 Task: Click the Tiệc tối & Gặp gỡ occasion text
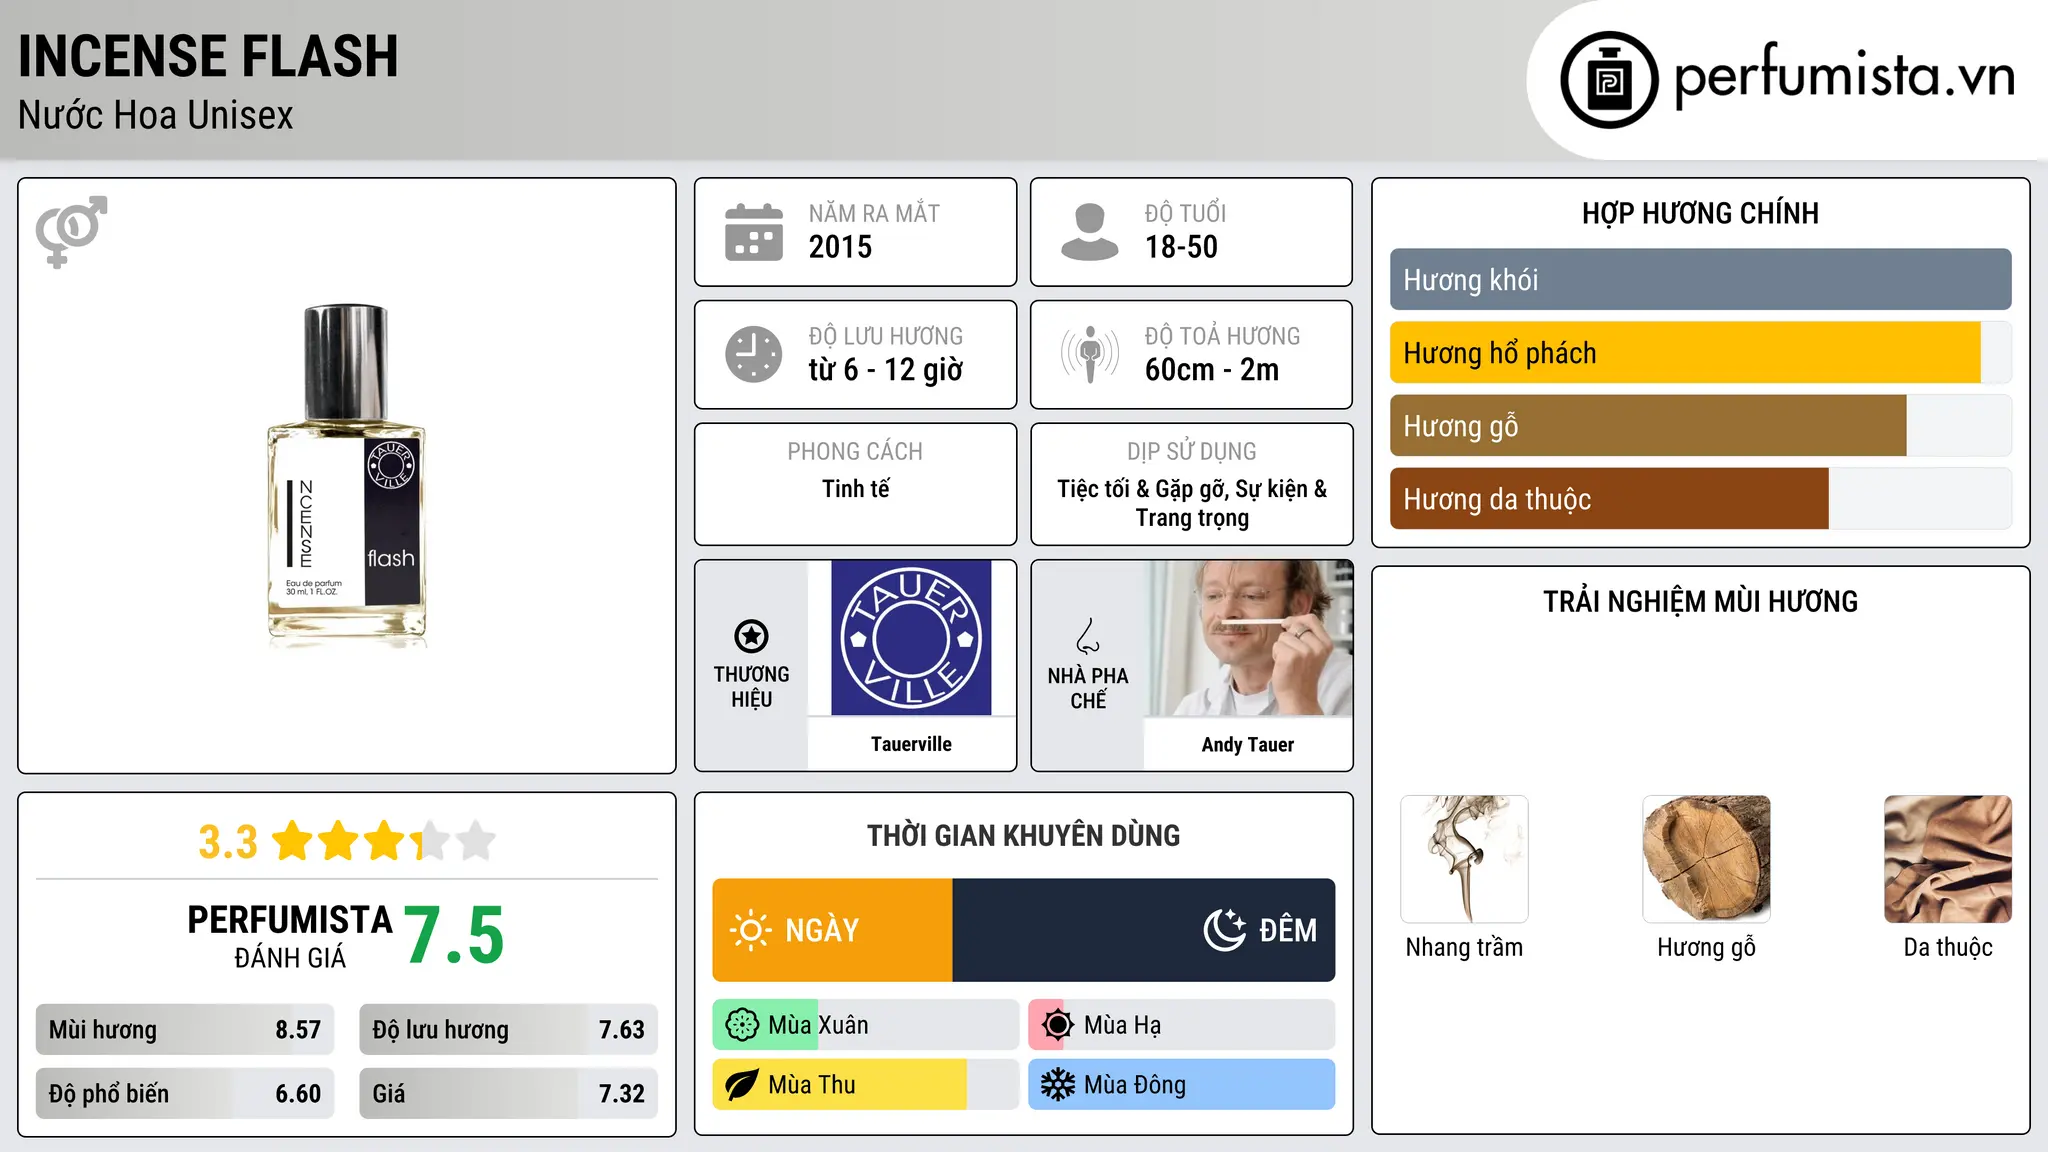click(x=1192, y=503)
